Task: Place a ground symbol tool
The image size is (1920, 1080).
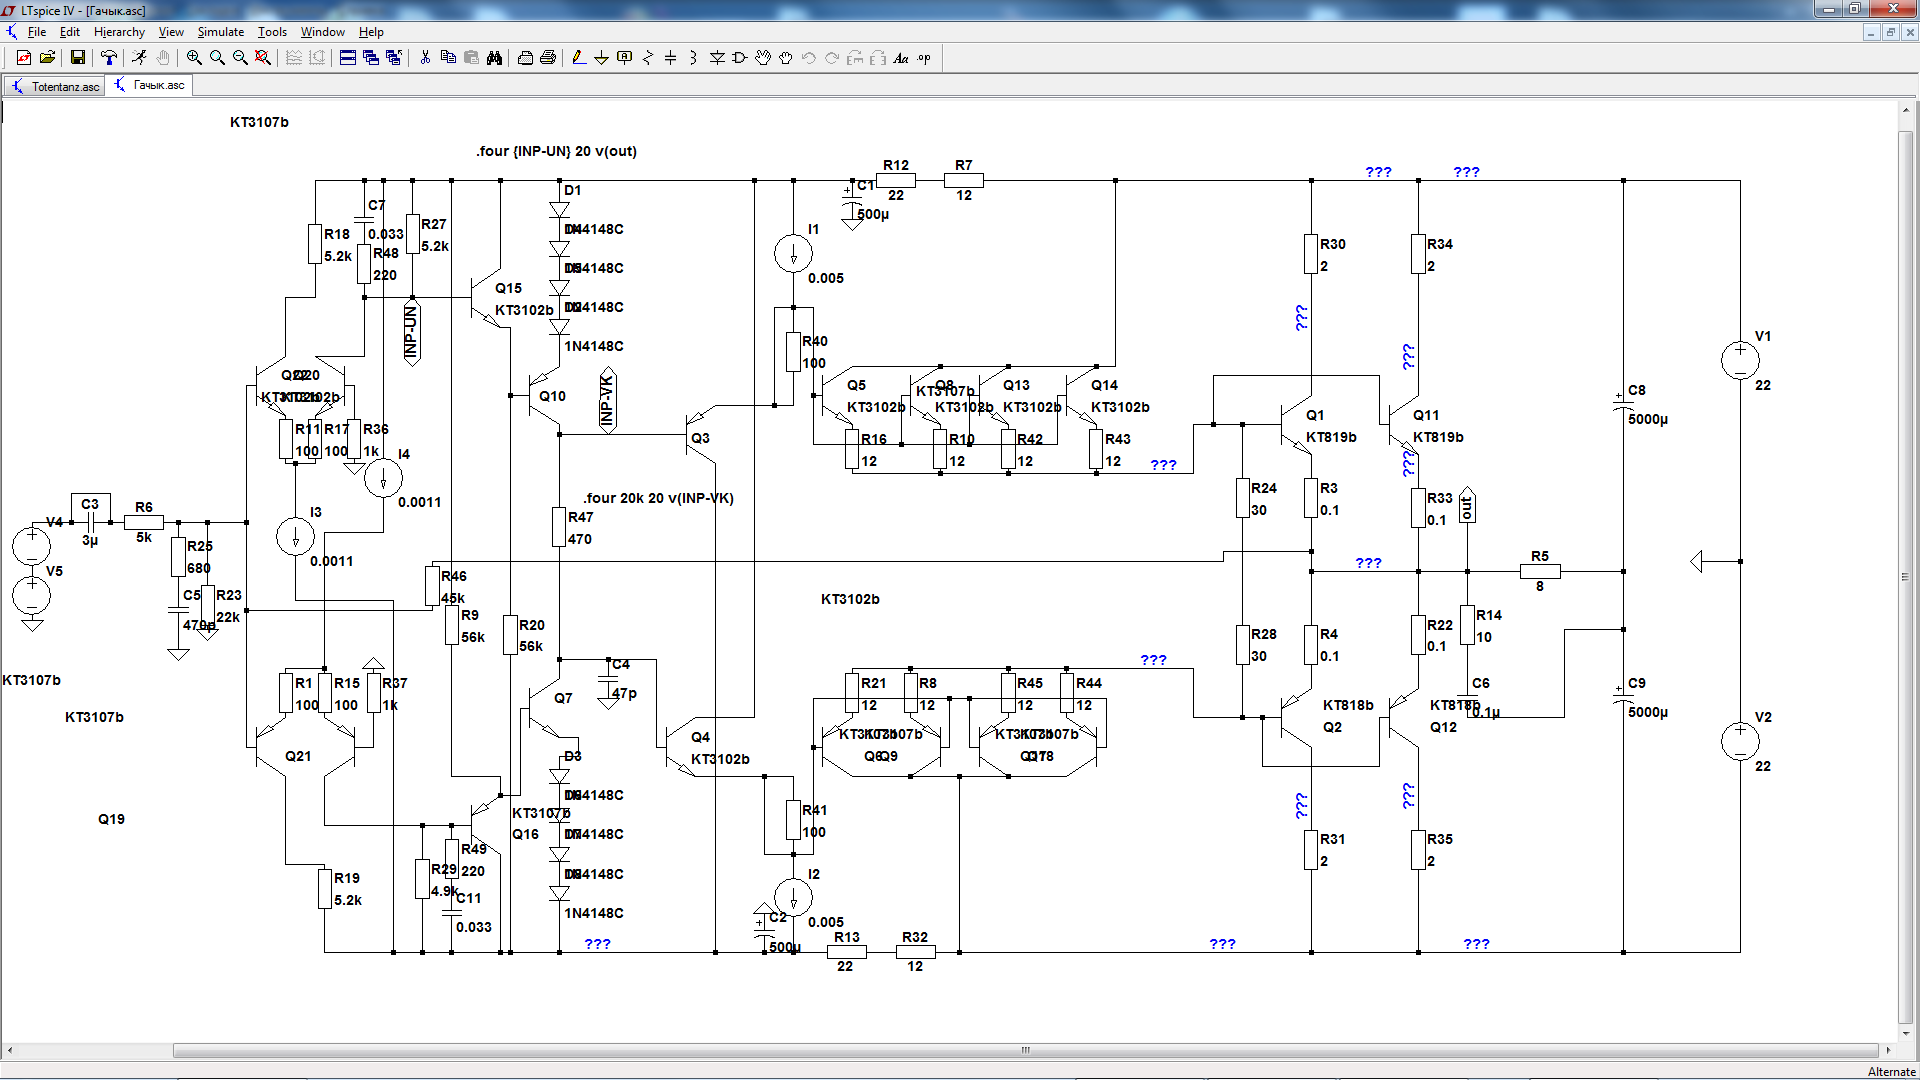Action: pyautogui.click(x=601, y=58)
